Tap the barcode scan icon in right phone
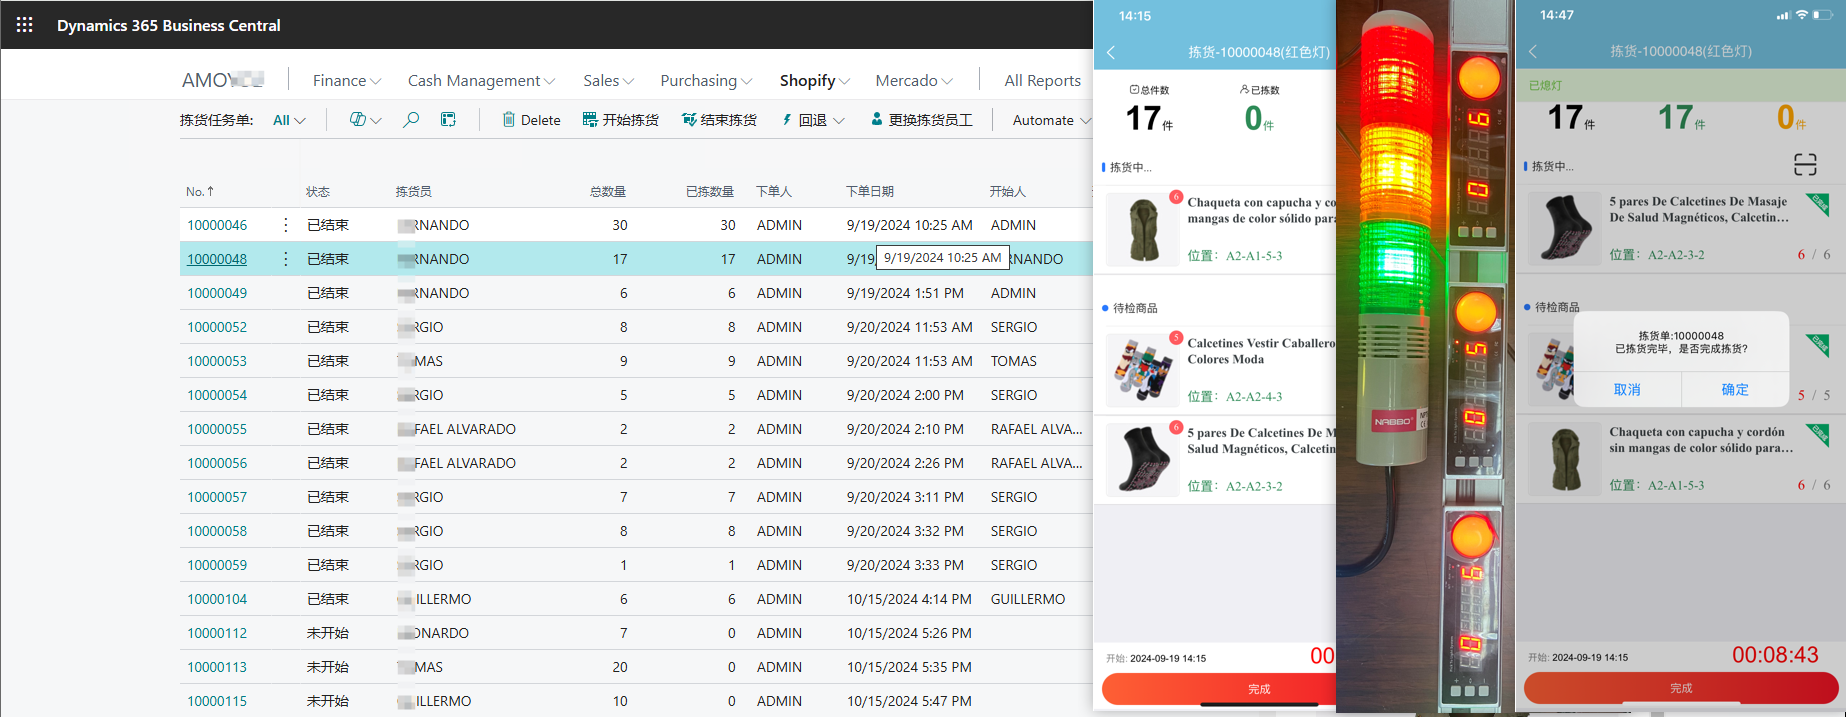 pos(1804,165)
